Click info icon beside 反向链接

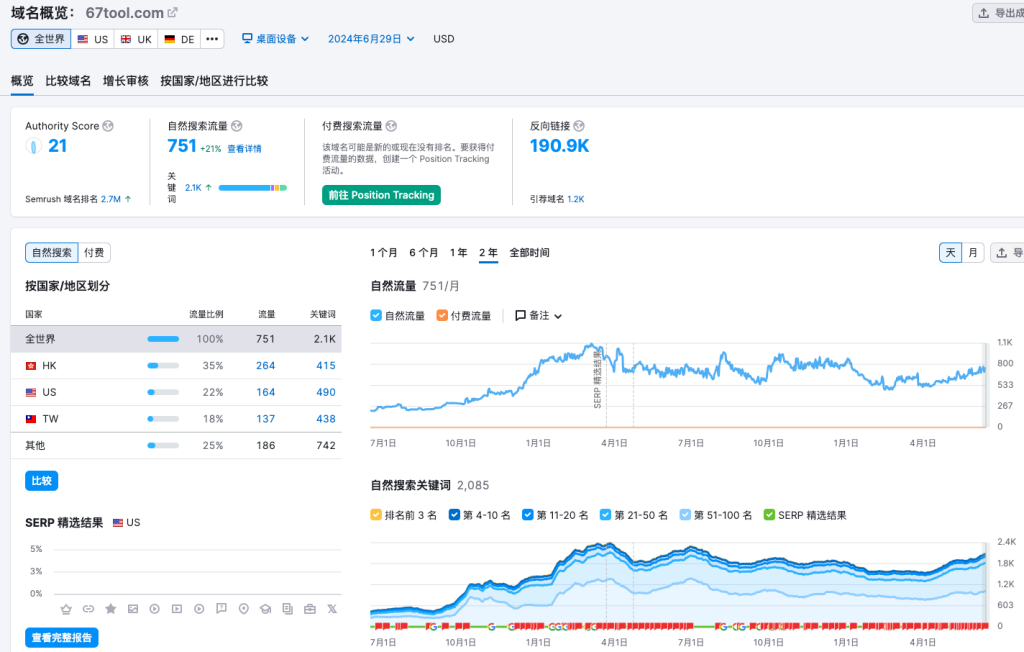[x=579, y=125]
